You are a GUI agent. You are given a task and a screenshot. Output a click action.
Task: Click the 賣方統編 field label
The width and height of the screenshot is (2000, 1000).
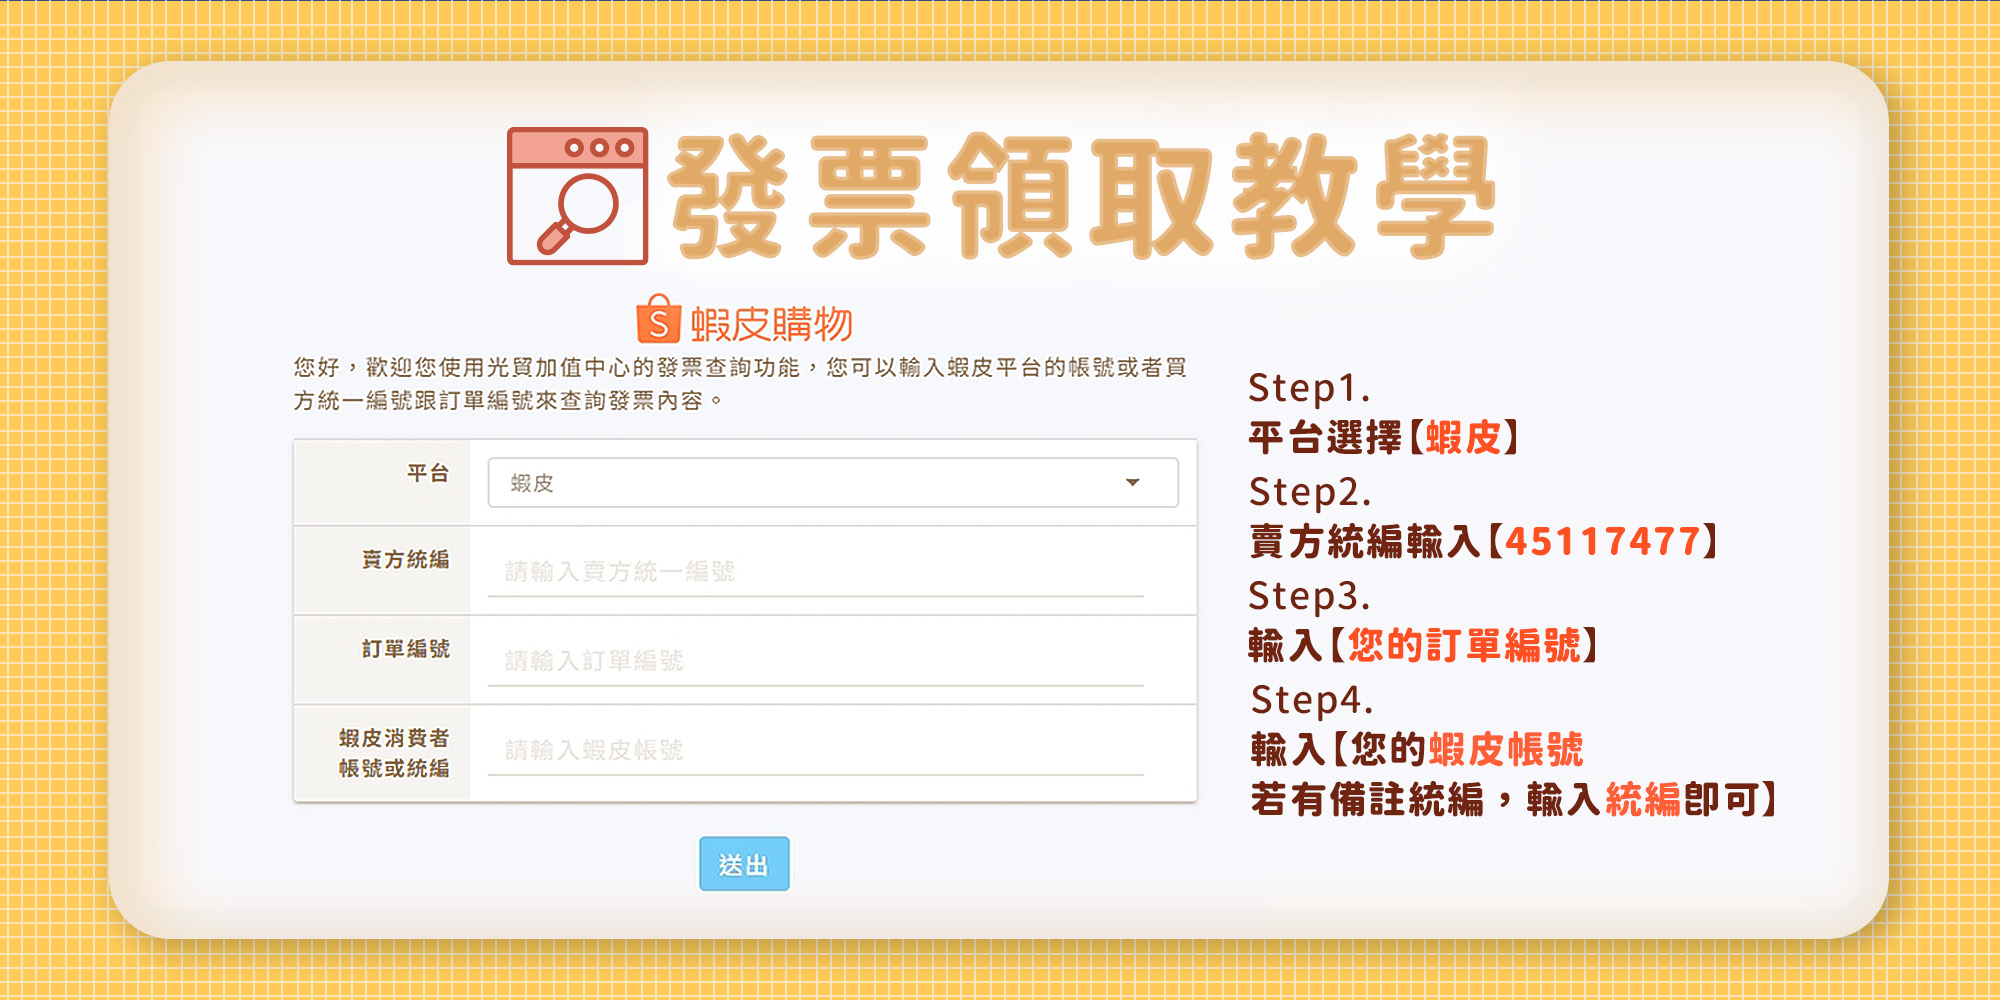pos(406,560)
